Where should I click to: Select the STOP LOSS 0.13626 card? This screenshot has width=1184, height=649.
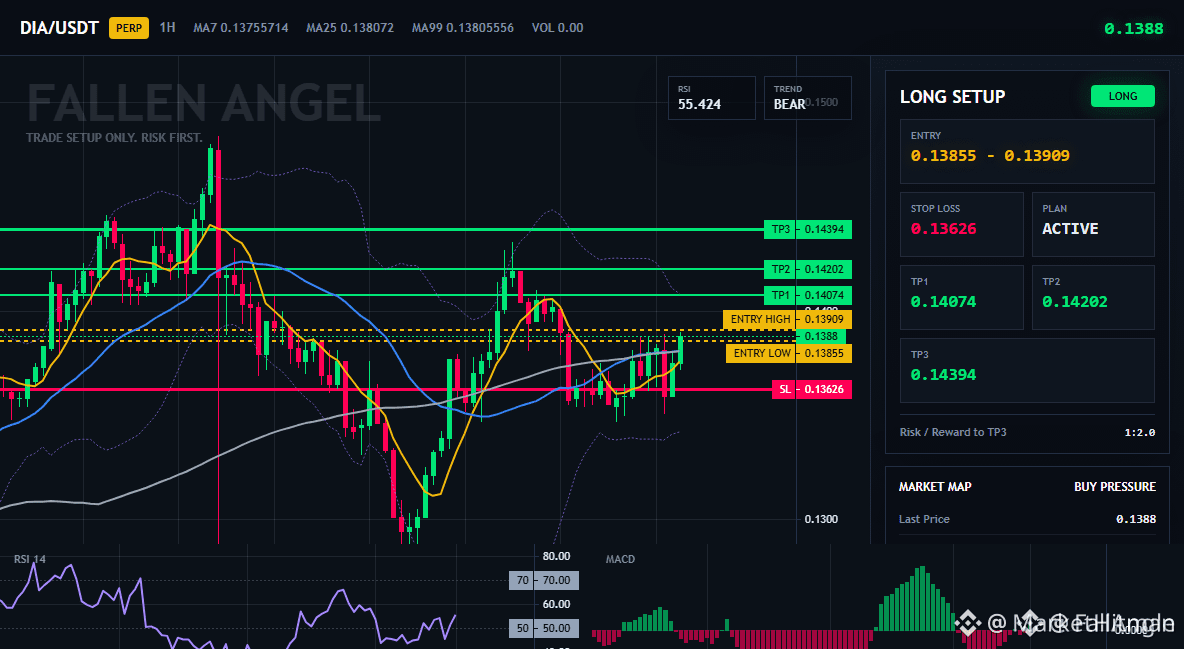(961, 224)
